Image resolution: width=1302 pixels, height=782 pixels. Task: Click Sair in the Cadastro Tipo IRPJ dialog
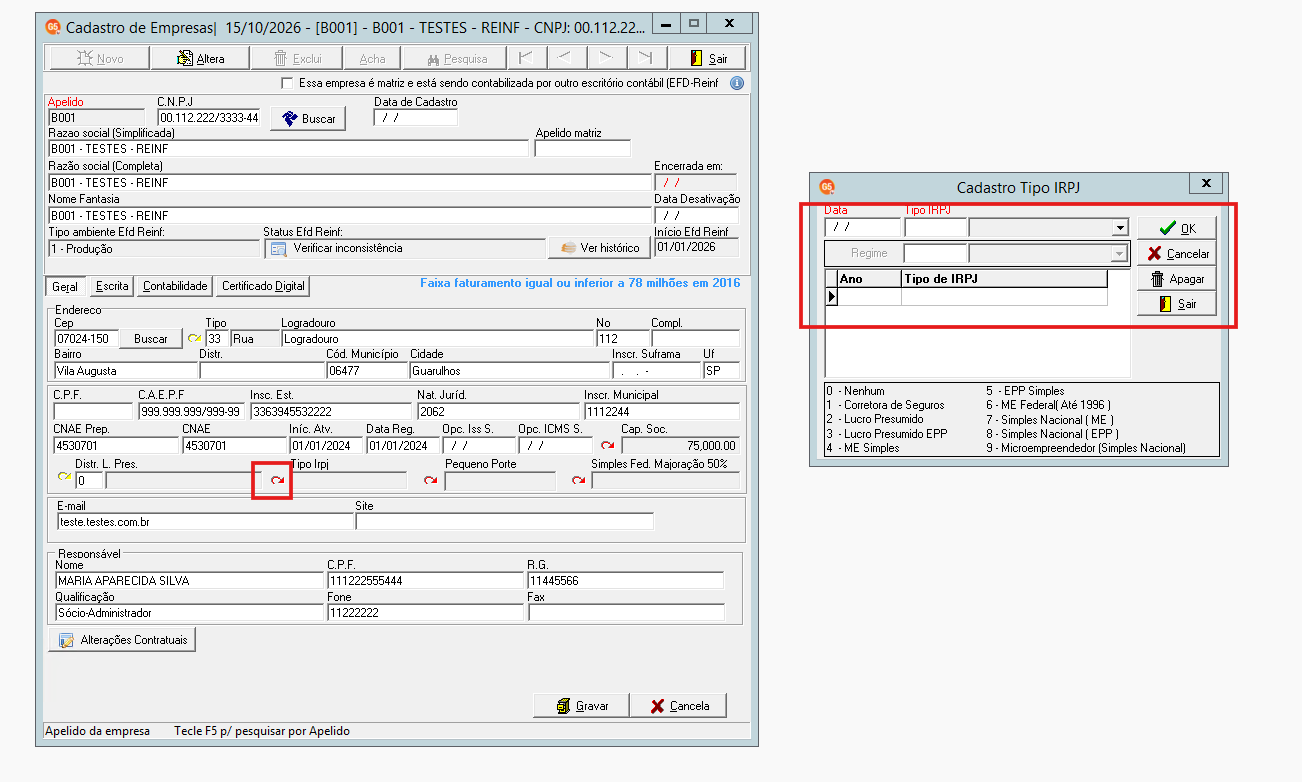(x=1177, y=304)
